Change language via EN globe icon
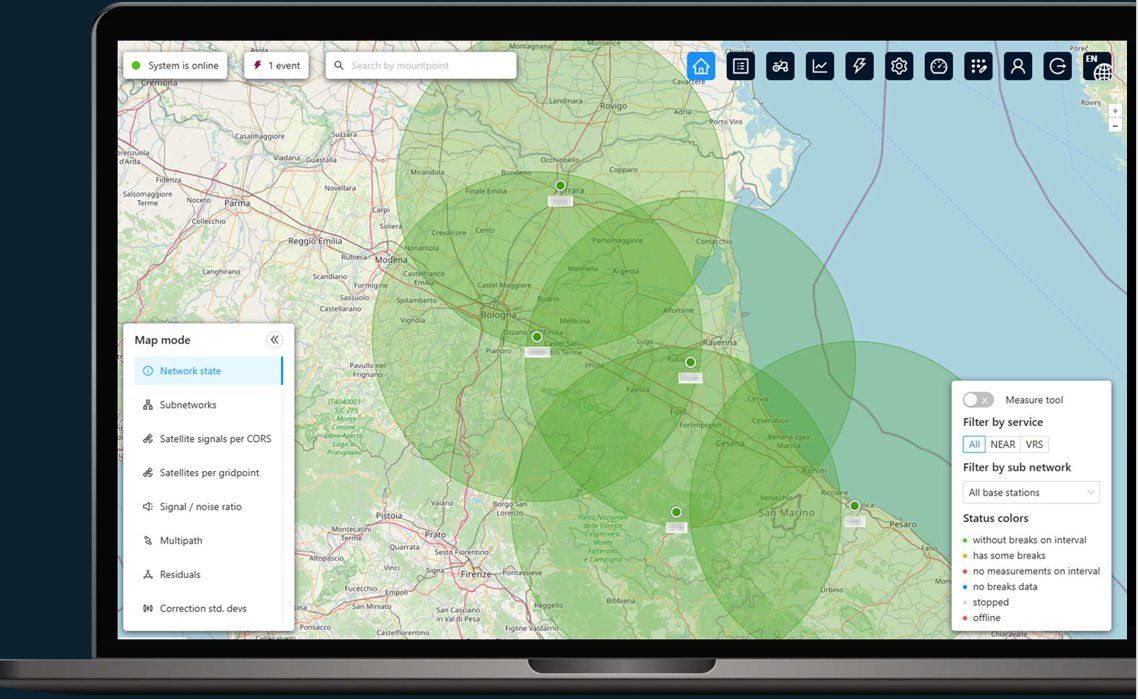Image resolution: width=1138 pixels, height=699 pixels. (x=1097, y=66)
